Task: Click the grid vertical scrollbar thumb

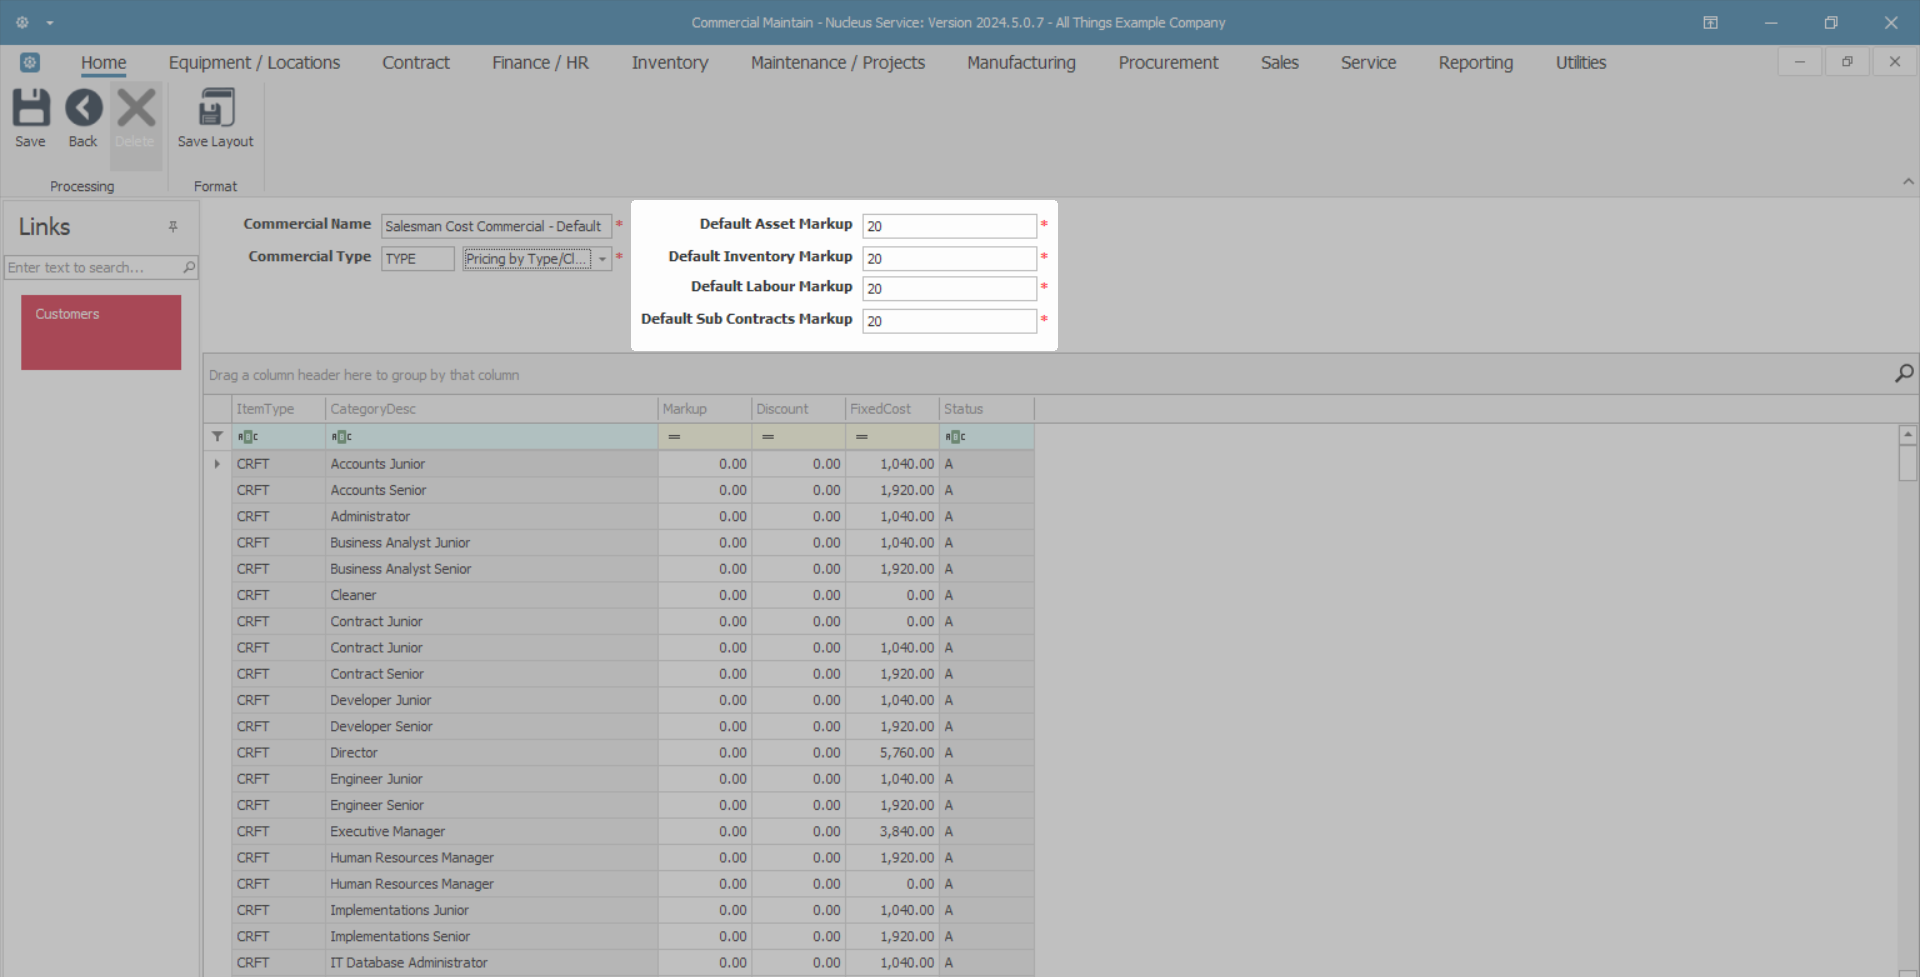Action: (1907, 463)
